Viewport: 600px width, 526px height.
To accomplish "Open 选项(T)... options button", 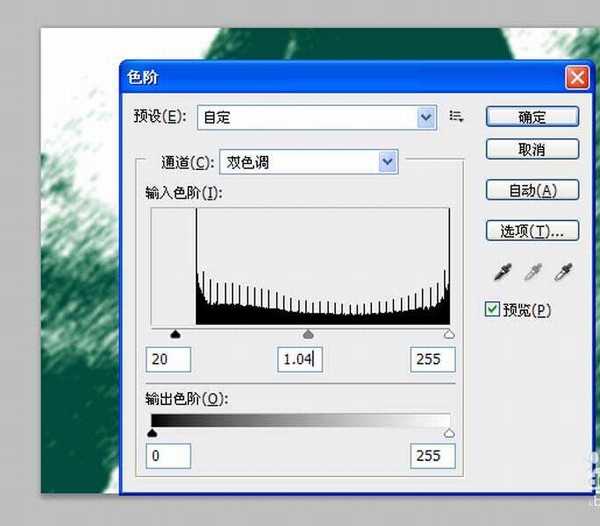I will pos(532,231).
